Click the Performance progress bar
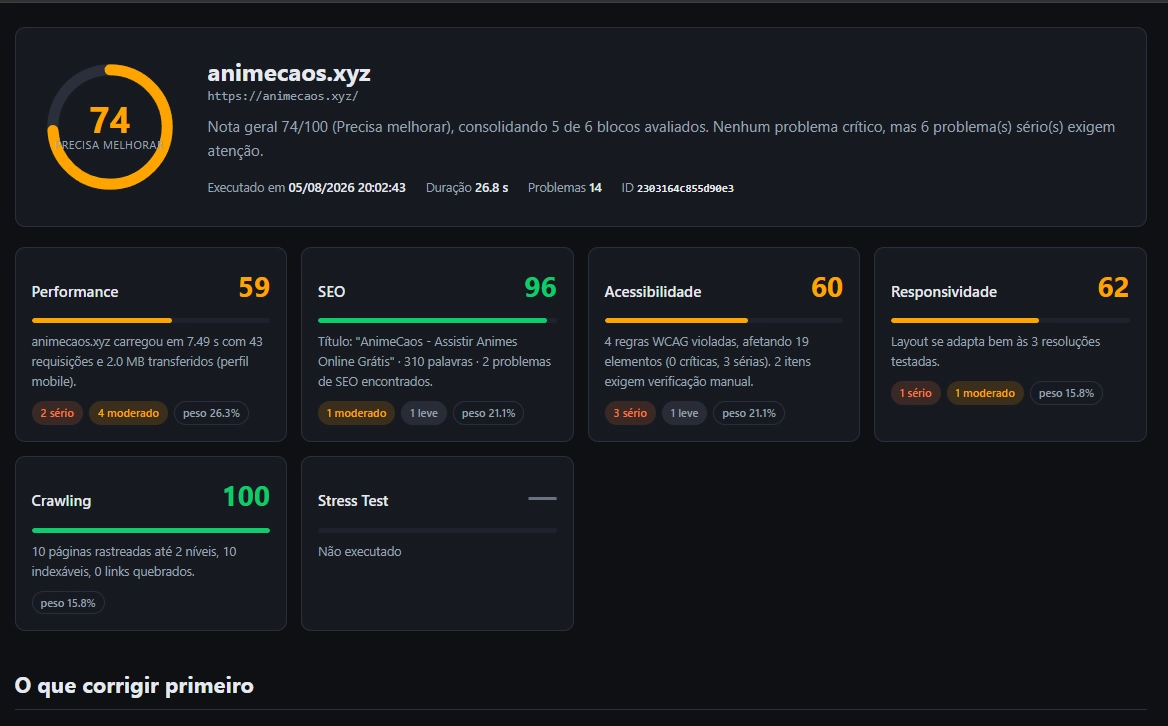This screenshot has height=726, width=1168. pyautogui.click(x=150, y=320)
